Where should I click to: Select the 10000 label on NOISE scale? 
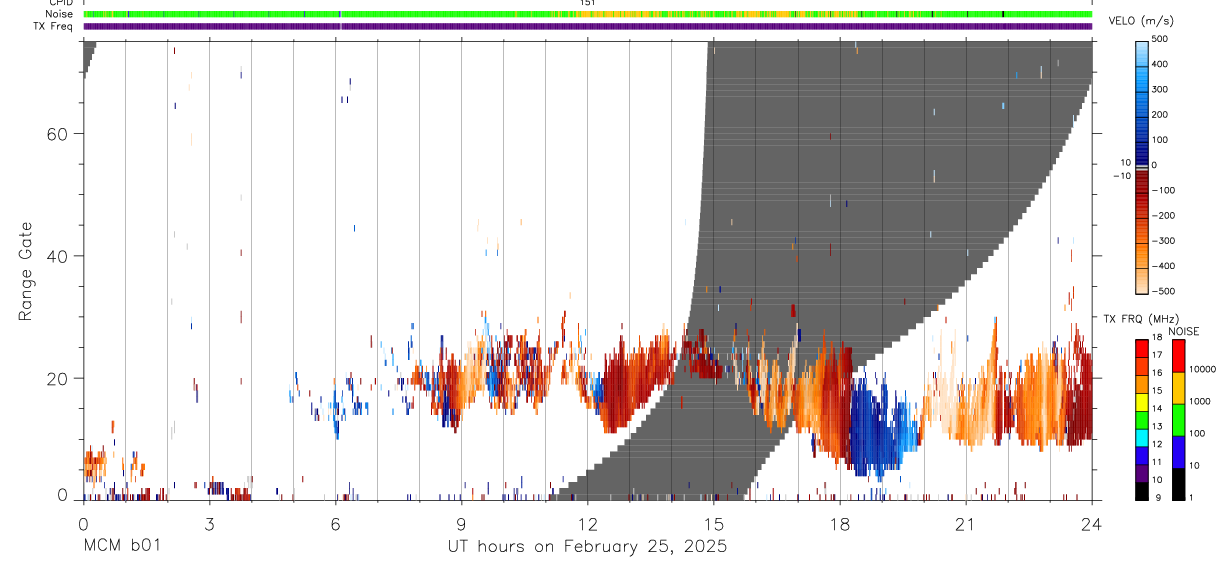[1202, 369]
